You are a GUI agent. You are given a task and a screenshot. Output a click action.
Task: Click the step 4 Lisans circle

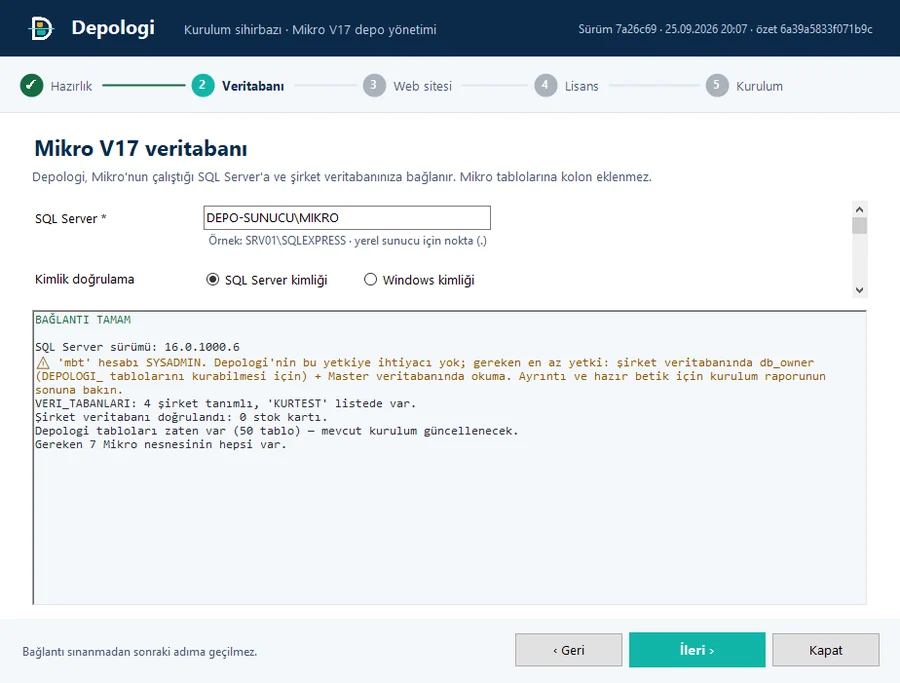click(545, 86)
